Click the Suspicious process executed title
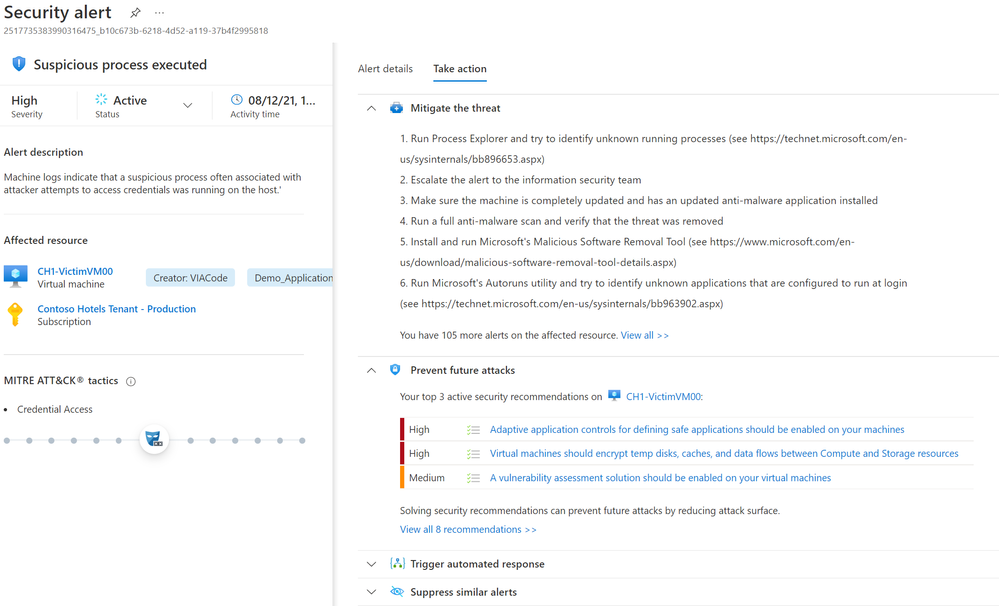 pyautogui.click(x=120, y=64)
